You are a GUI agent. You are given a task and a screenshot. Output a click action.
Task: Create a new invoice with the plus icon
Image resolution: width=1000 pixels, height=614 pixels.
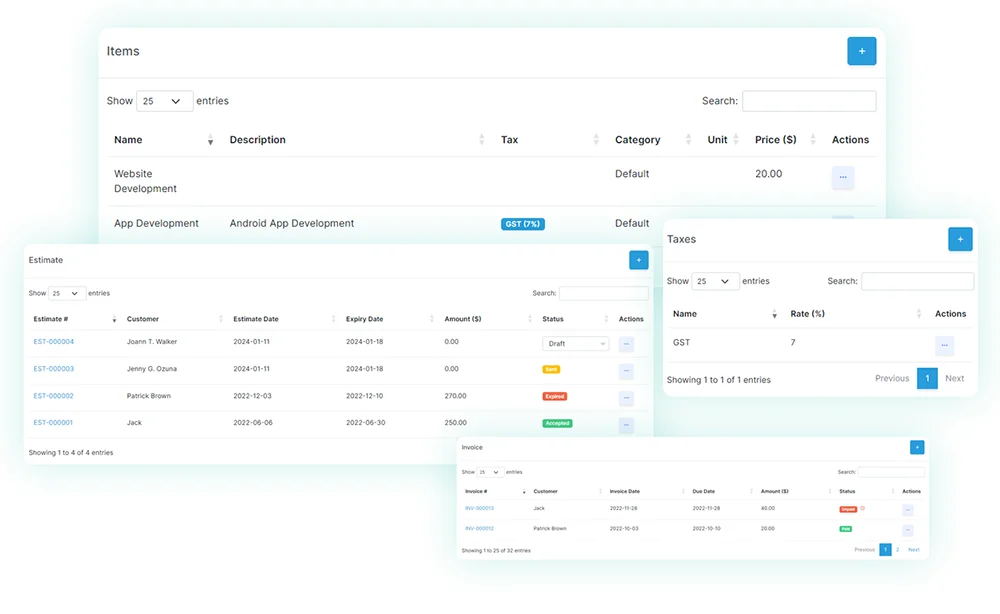tap(916, 447)
